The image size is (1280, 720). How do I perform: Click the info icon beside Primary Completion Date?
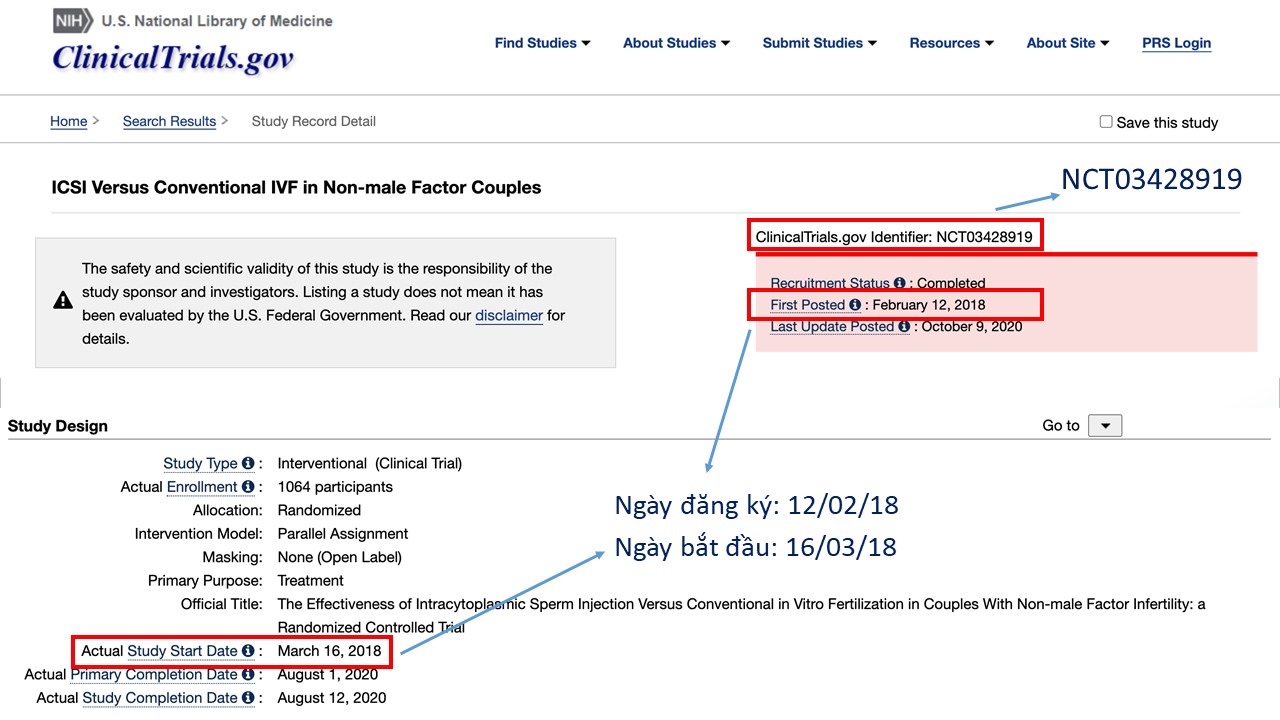coord(248,675)
